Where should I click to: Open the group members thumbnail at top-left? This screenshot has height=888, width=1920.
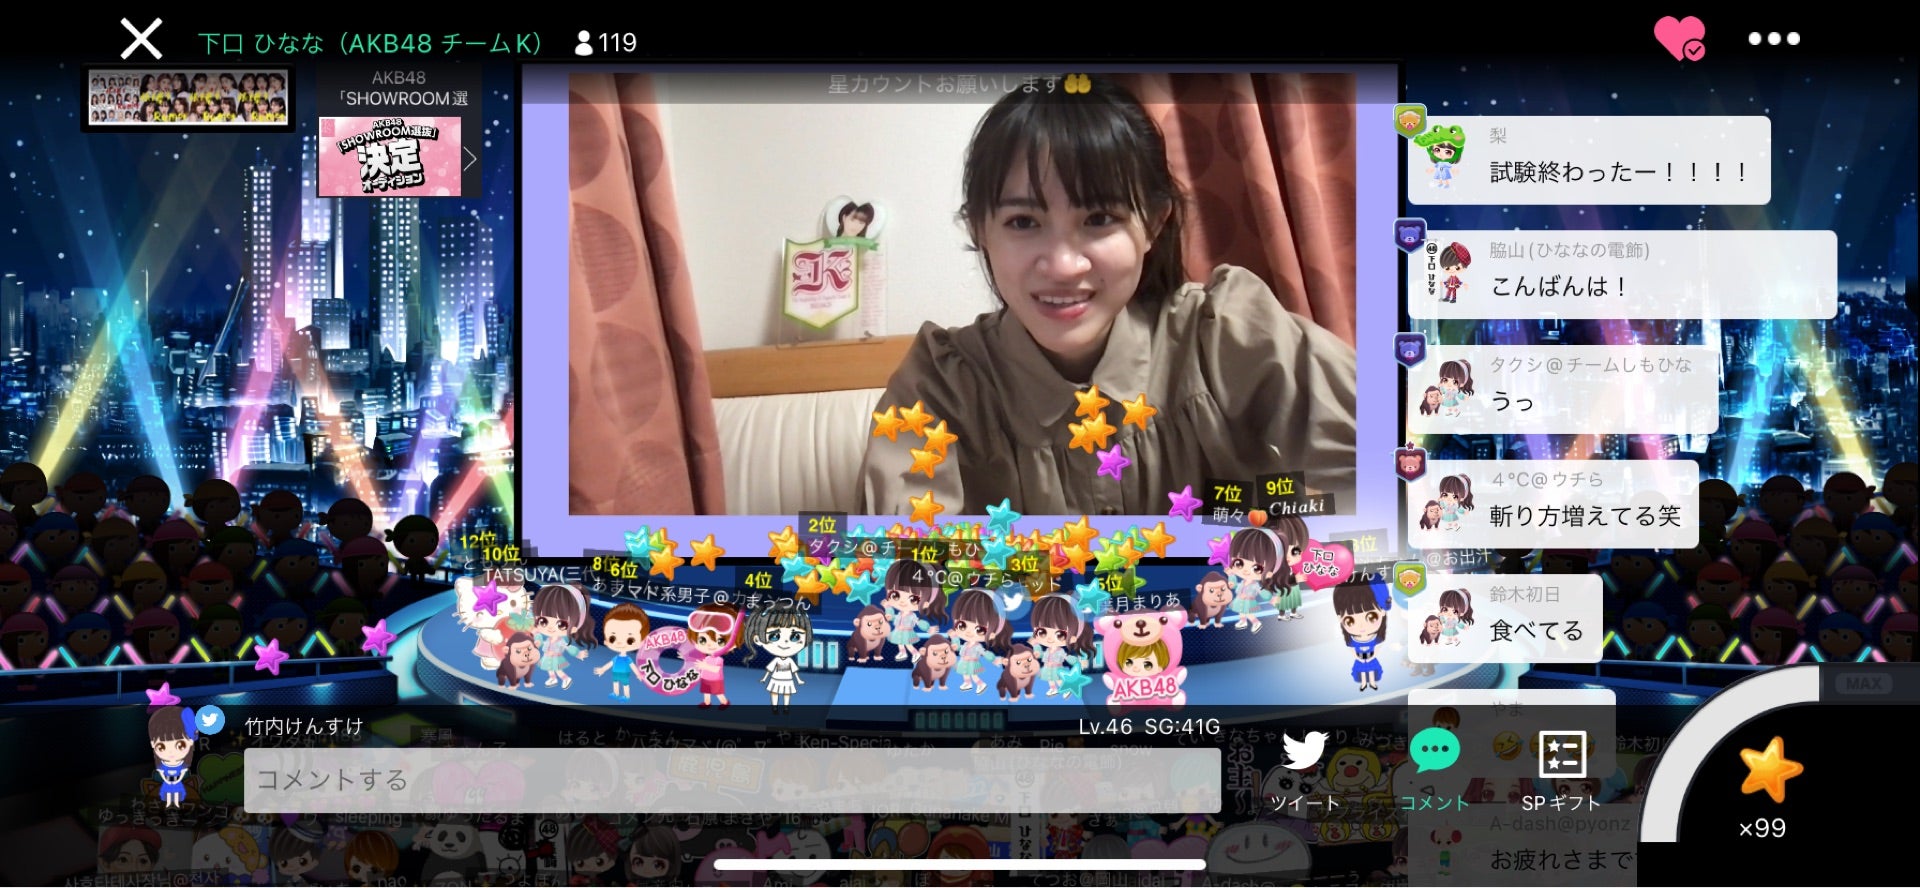click(188, 98)
